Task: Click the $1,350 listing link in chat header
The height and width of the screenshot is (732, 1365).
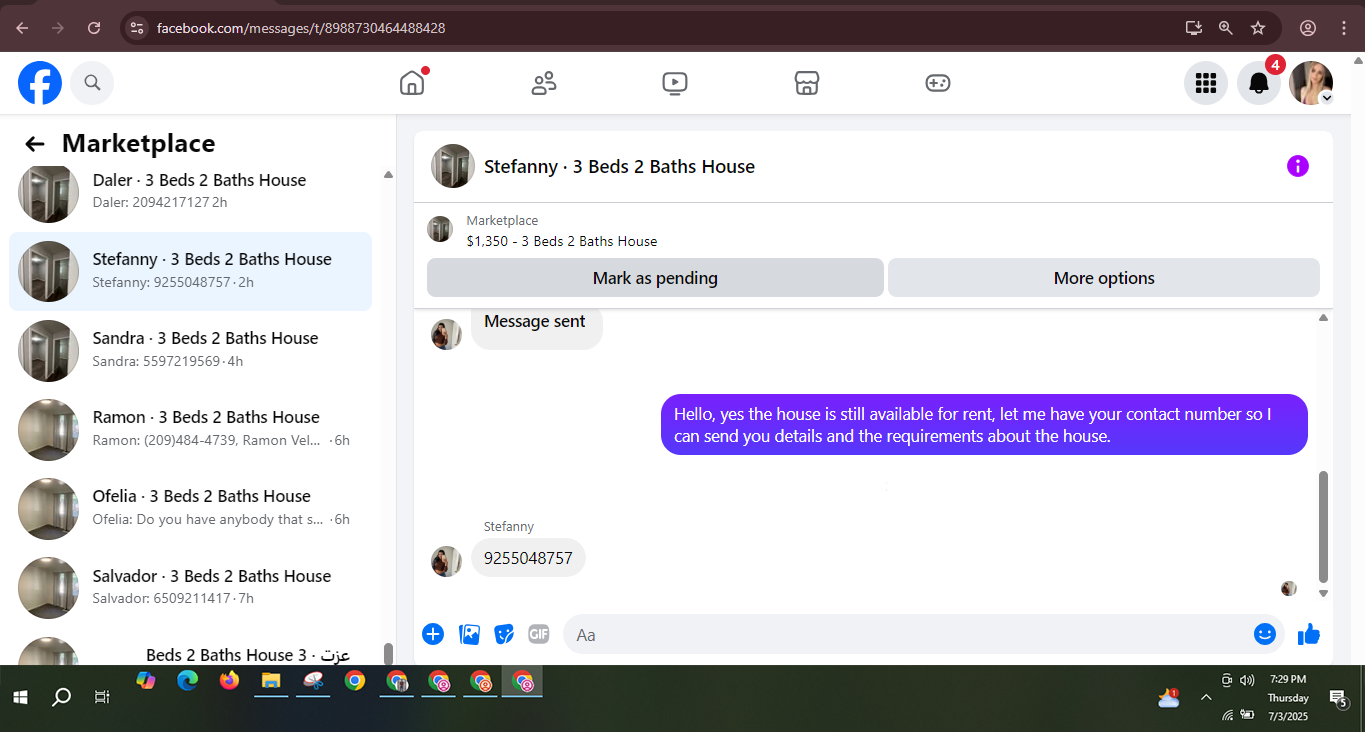Action: [x=561, y=241]
